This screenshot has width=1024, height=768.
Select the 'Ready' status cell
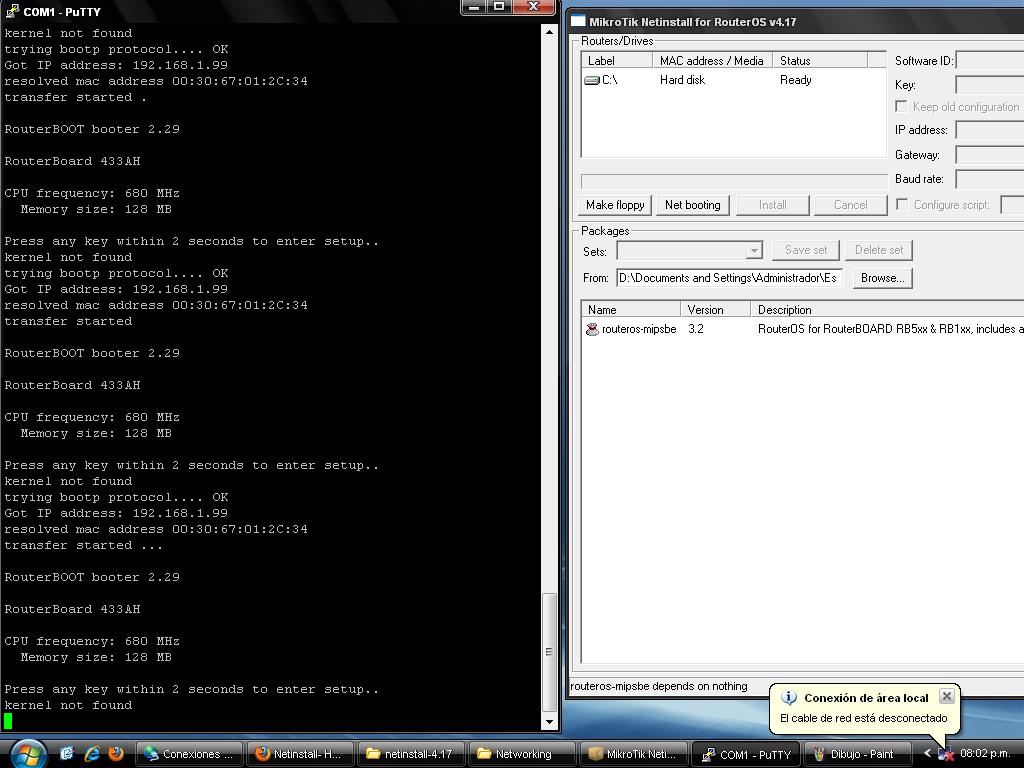tap(795, 80)
